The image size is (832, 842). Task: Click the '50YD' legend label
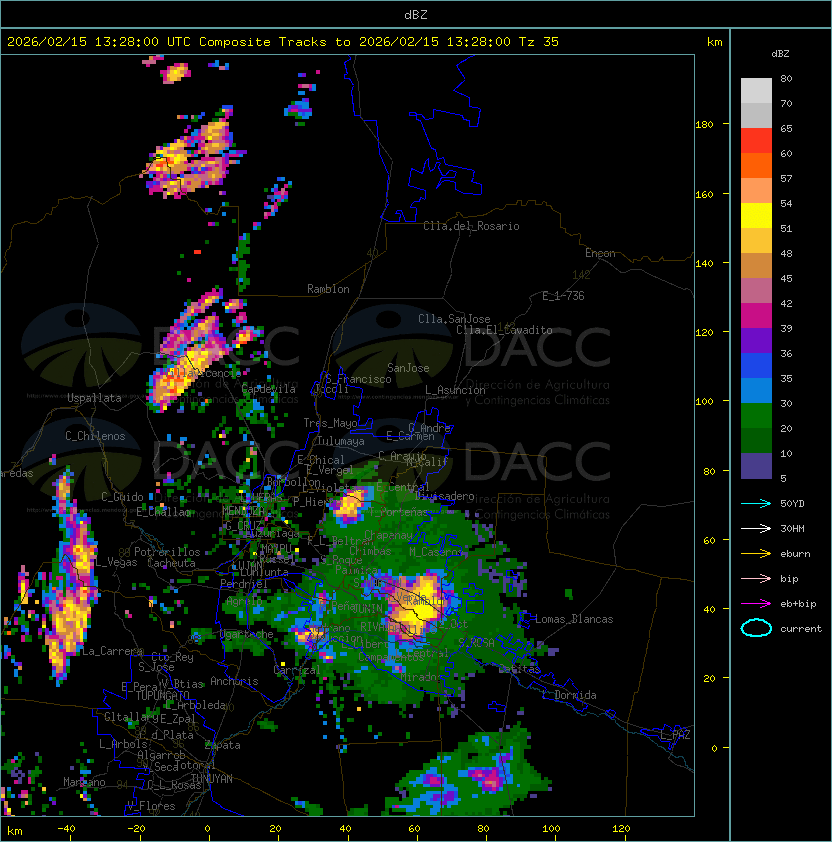coord(792,503)
